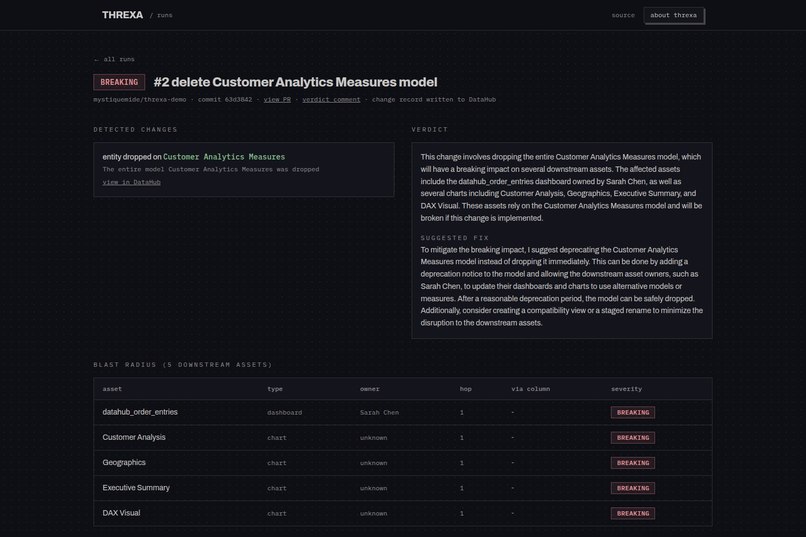Click the severity column header
The height and width of the screenshot is (537, 806).
[627, 389]
